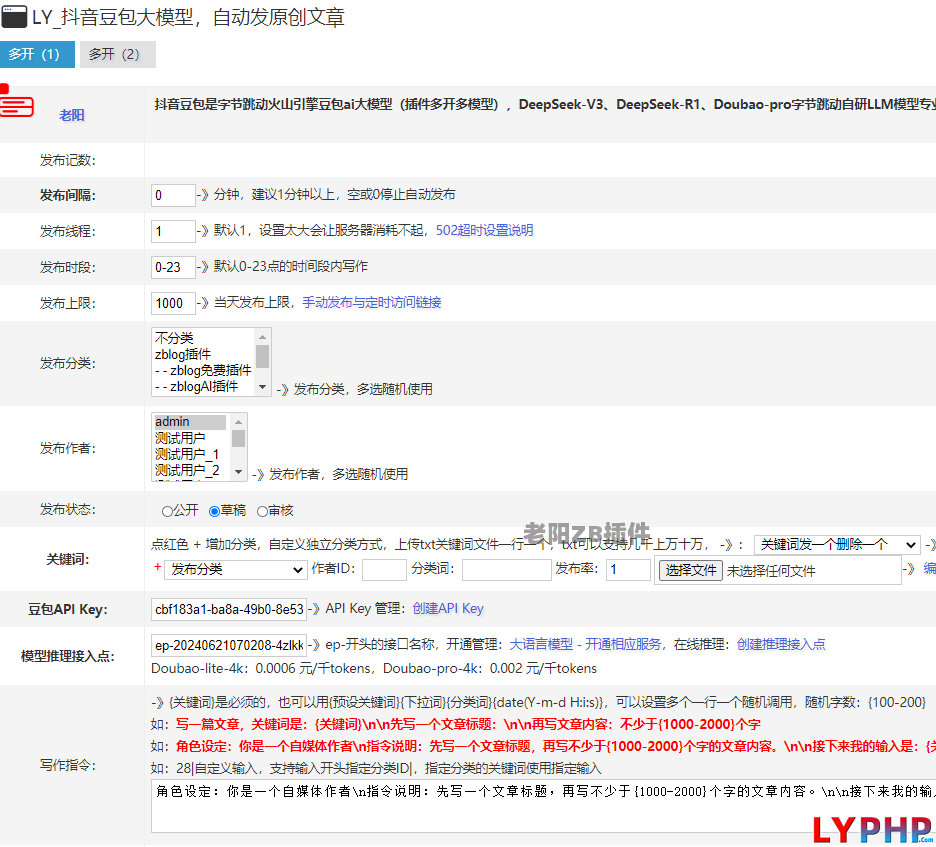The width and height of the screenshot is (936, 847).
Task: Click down arrow of author list scrollbar
Action: pos(238,472)
